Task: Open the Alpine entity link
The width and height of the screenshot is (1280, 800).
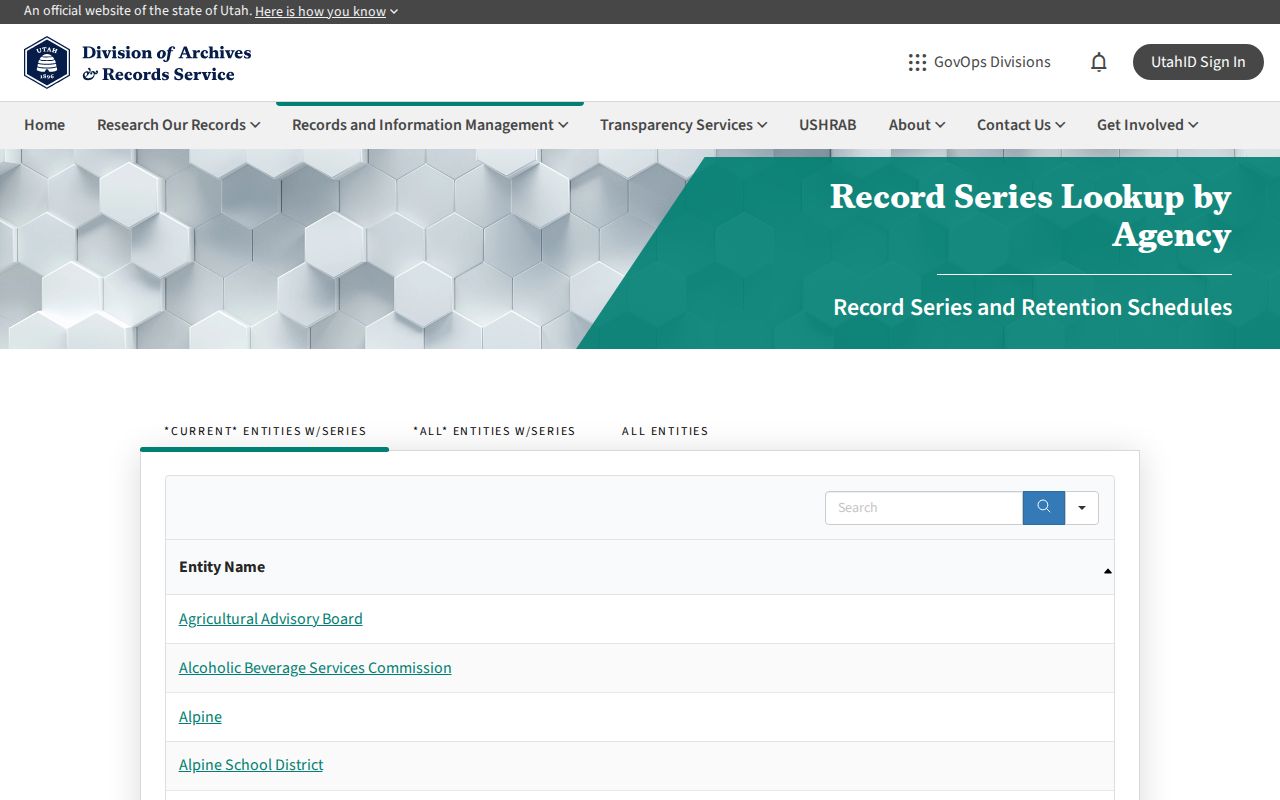Action: (x=200, y=717)
